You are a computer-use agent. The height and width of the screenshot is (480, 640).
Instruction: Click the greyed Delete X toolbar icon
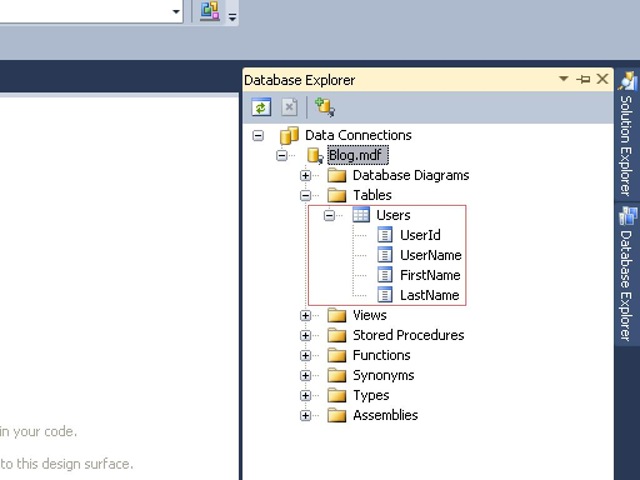289,107
